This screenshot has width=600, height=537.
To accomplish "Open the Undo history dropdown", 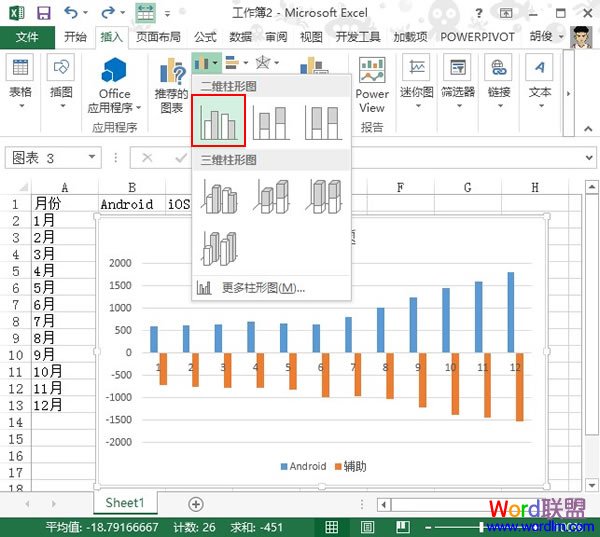I will tap(85, 13).
